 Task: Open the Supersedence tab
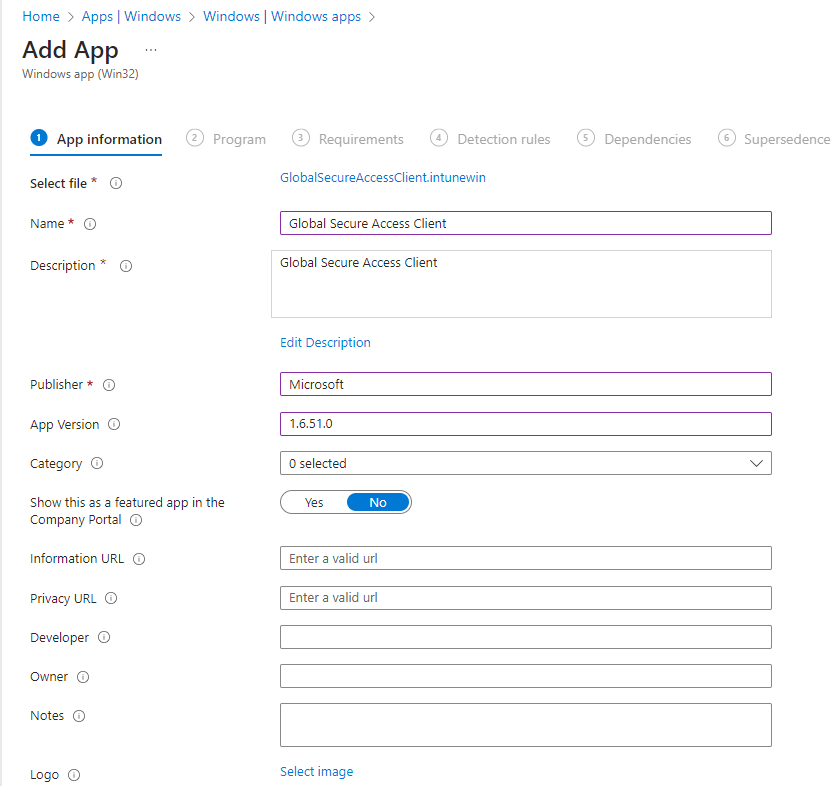tap(774, 139)
